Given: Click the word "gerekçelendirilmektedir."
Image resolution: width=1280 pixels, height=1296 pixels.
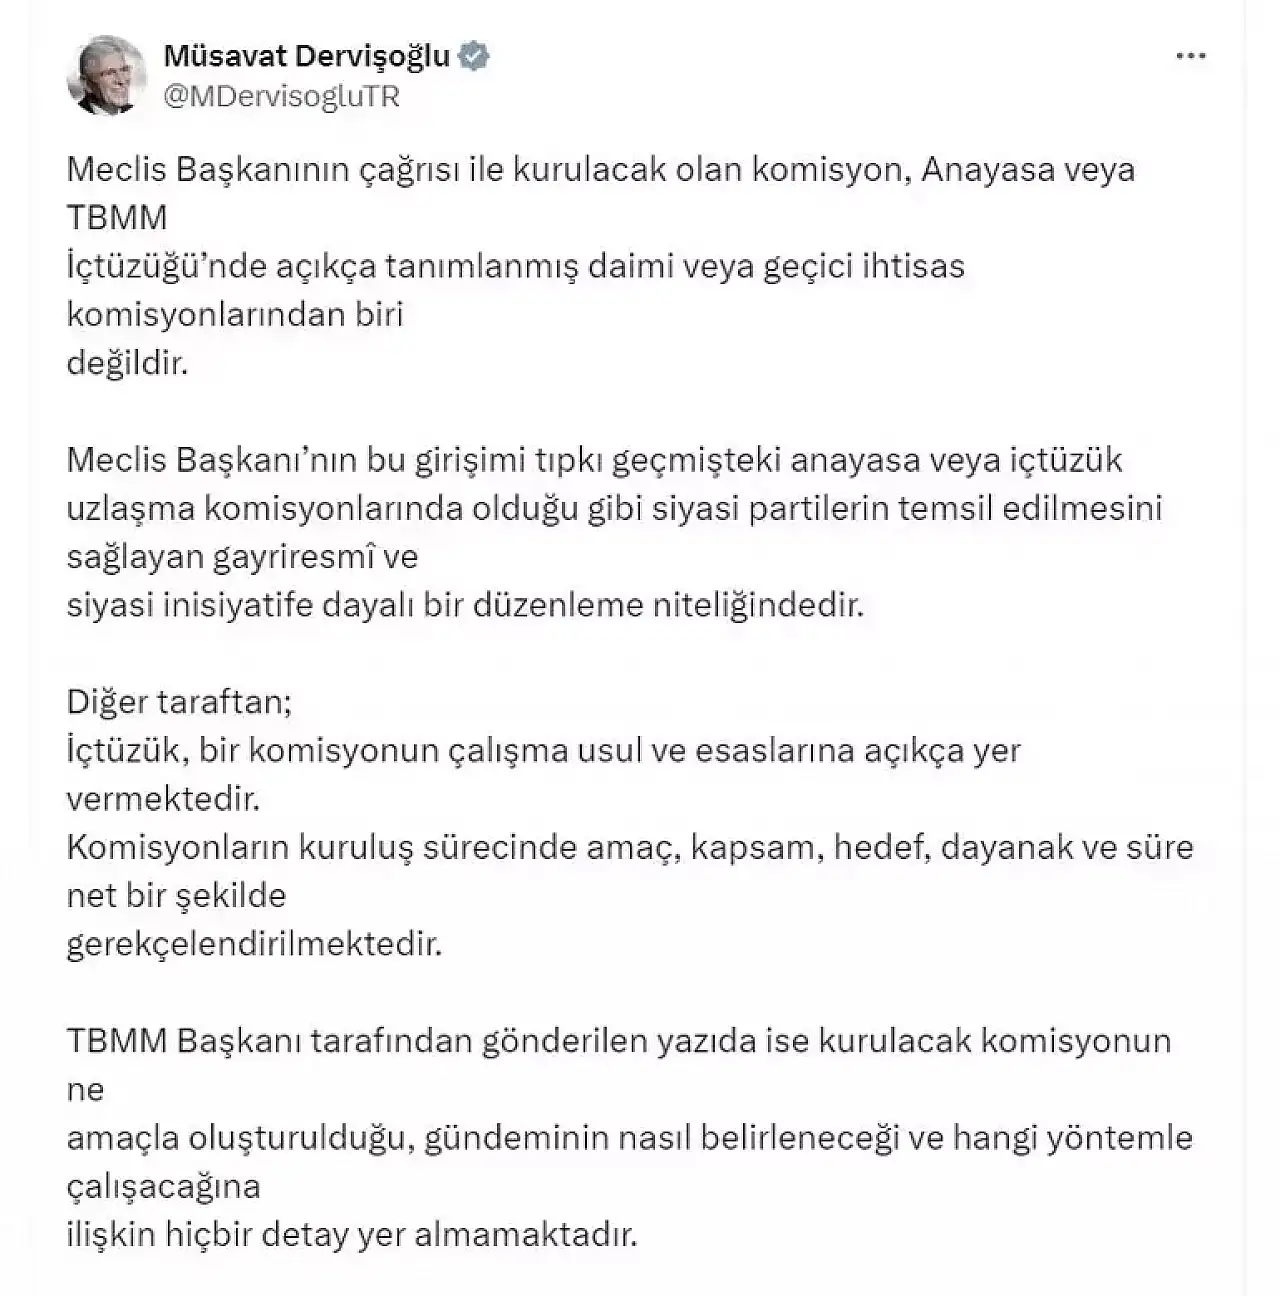Looking at the screenshot, I should (x=254, y=943).
